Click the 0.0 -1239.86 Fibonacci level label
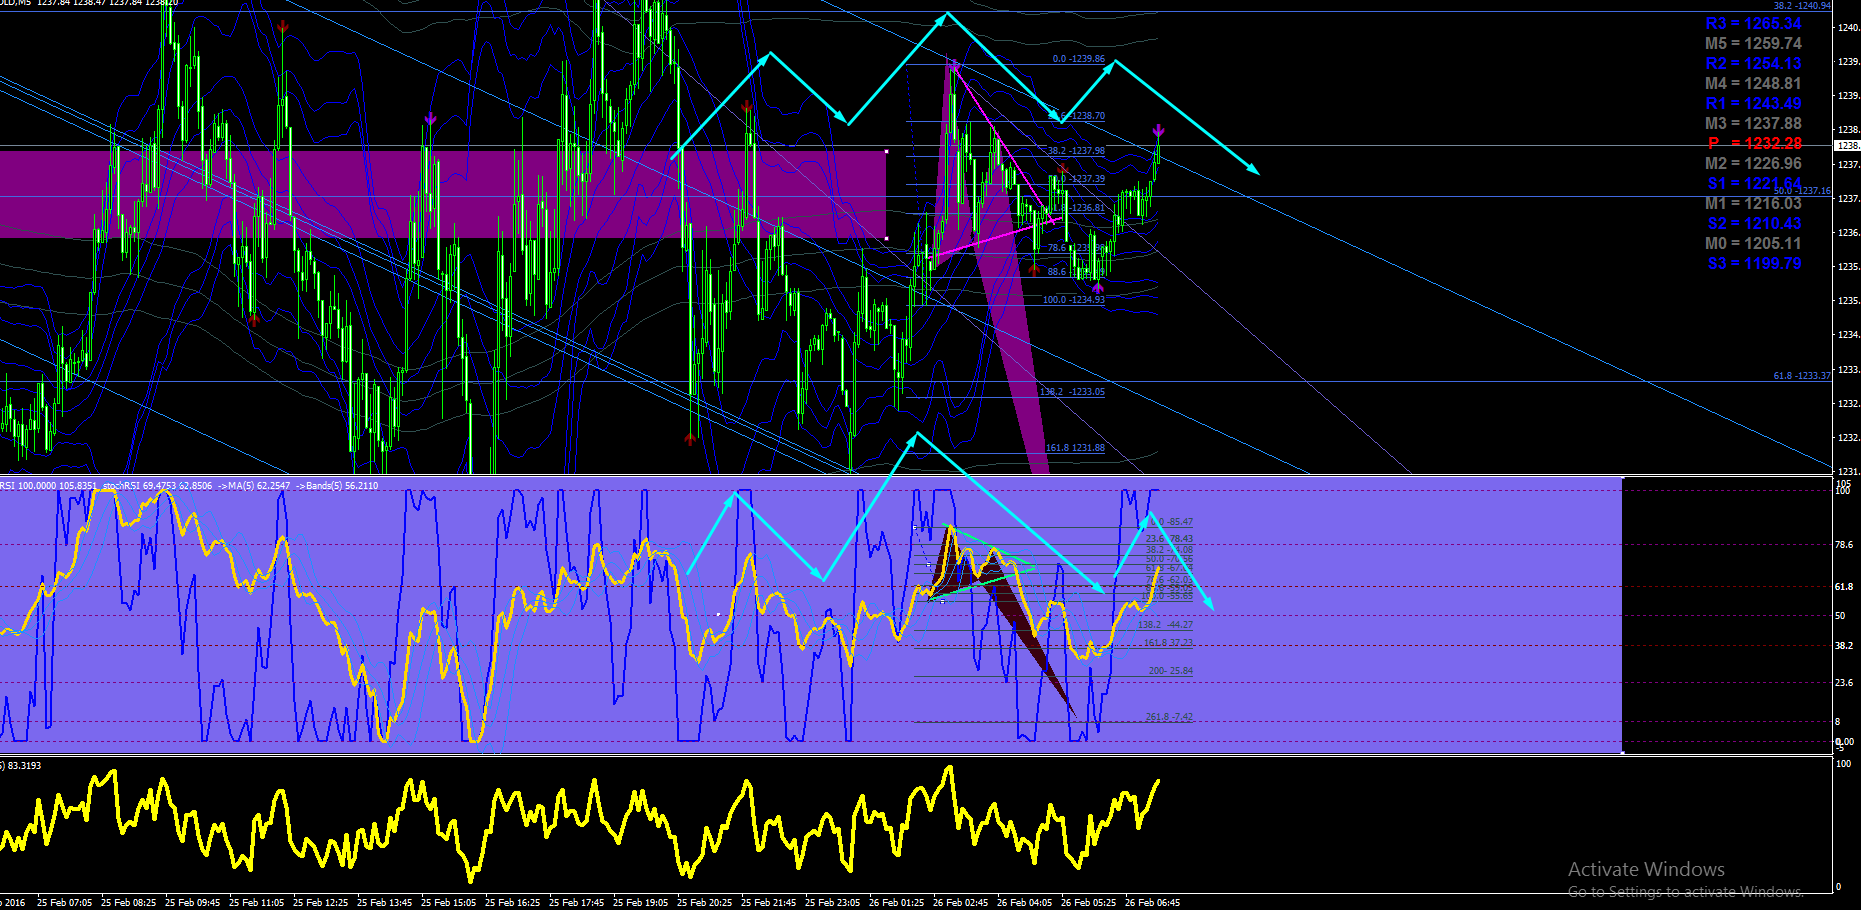This screenshot has height=910, width=1861. tap(1078, 59)
